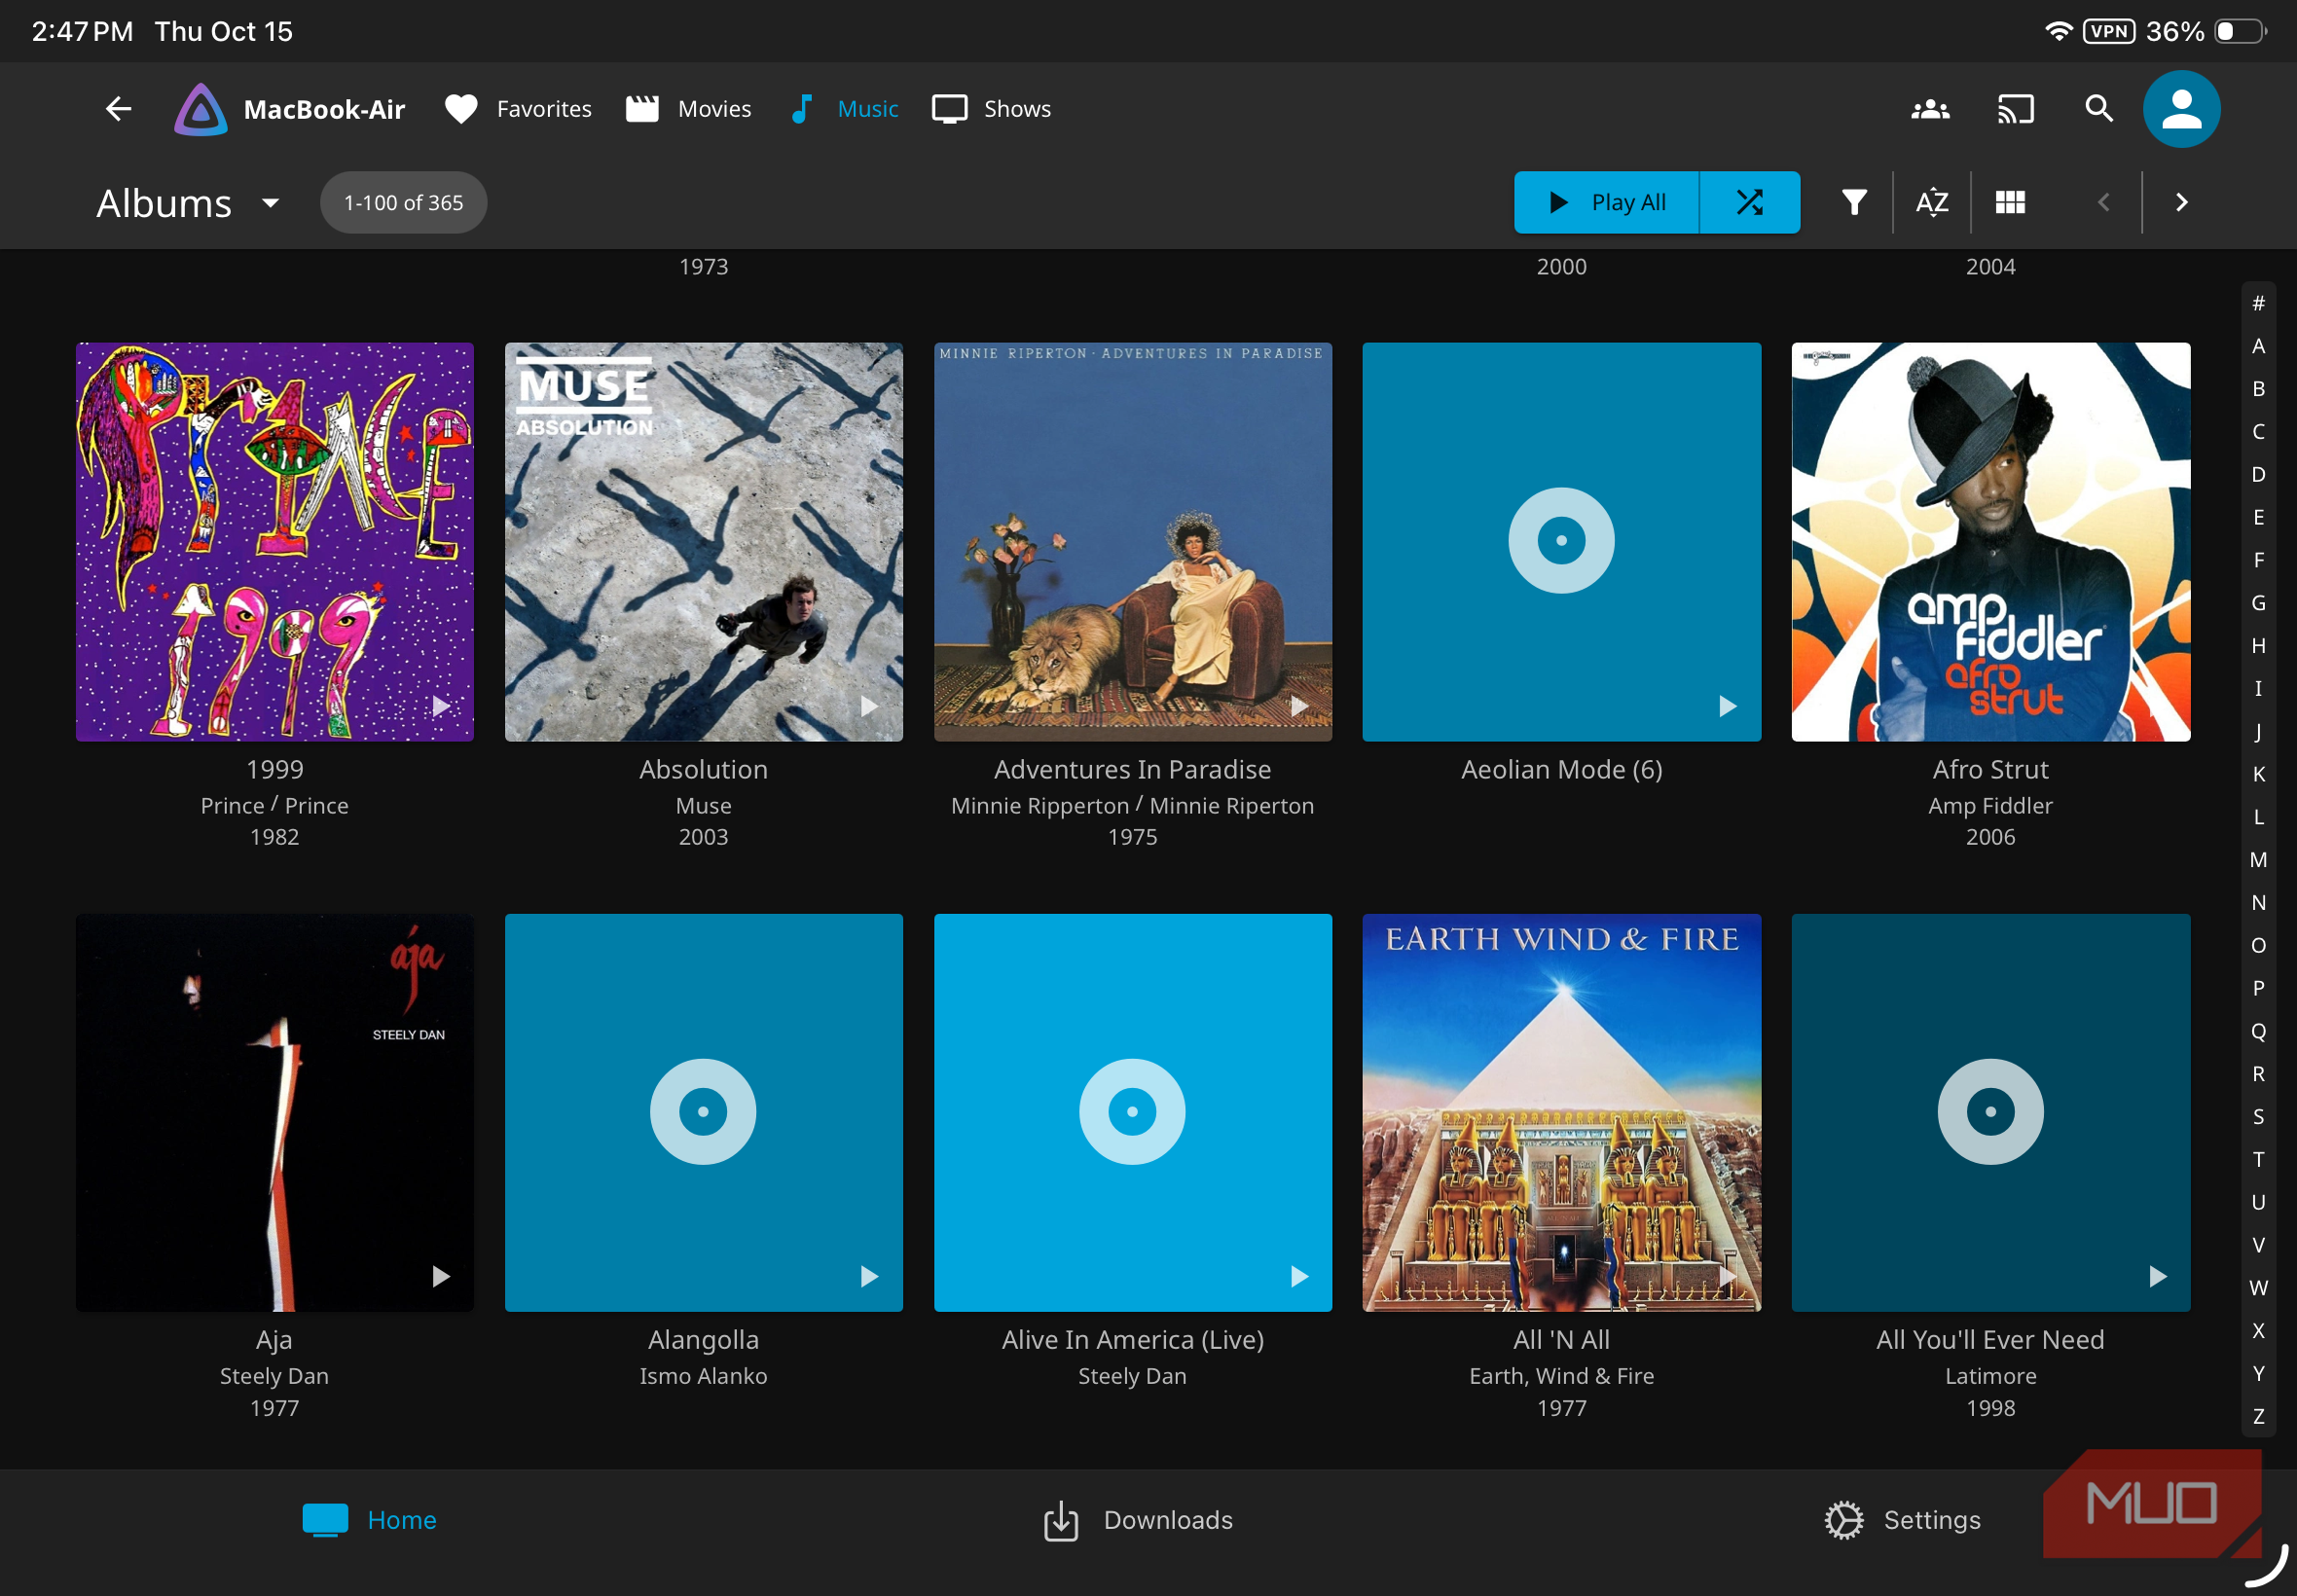Open artist link Latimore

[1990, 1376]
